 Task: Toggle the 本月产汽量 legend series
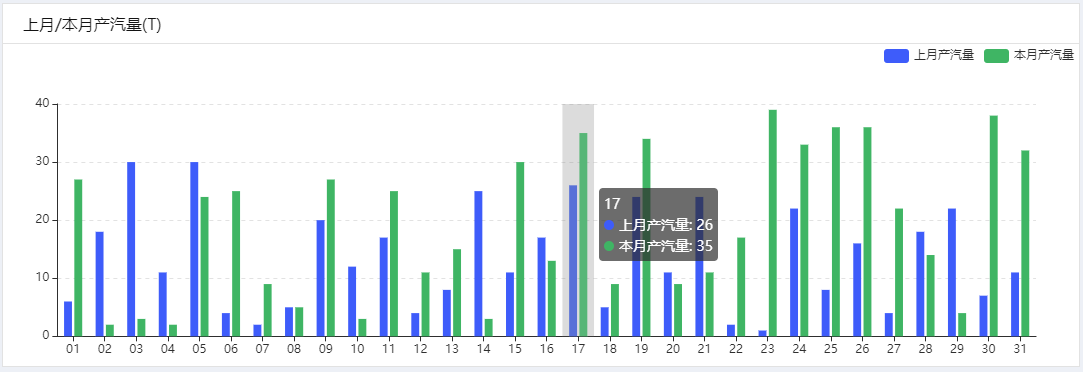click(1028, 56)
